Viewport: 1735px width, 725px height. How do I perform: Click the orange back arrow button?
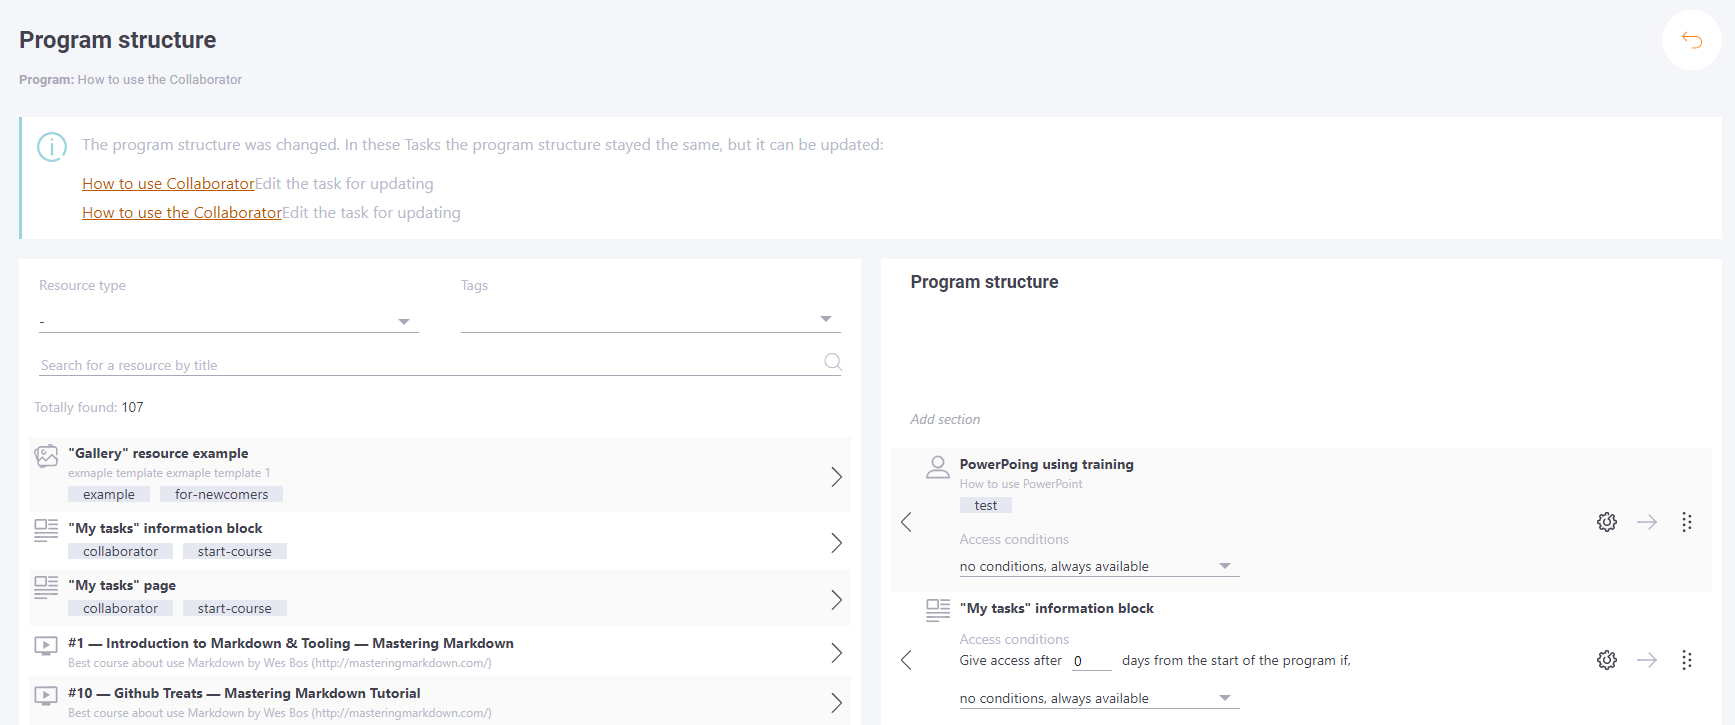(x=1691, y=40)
